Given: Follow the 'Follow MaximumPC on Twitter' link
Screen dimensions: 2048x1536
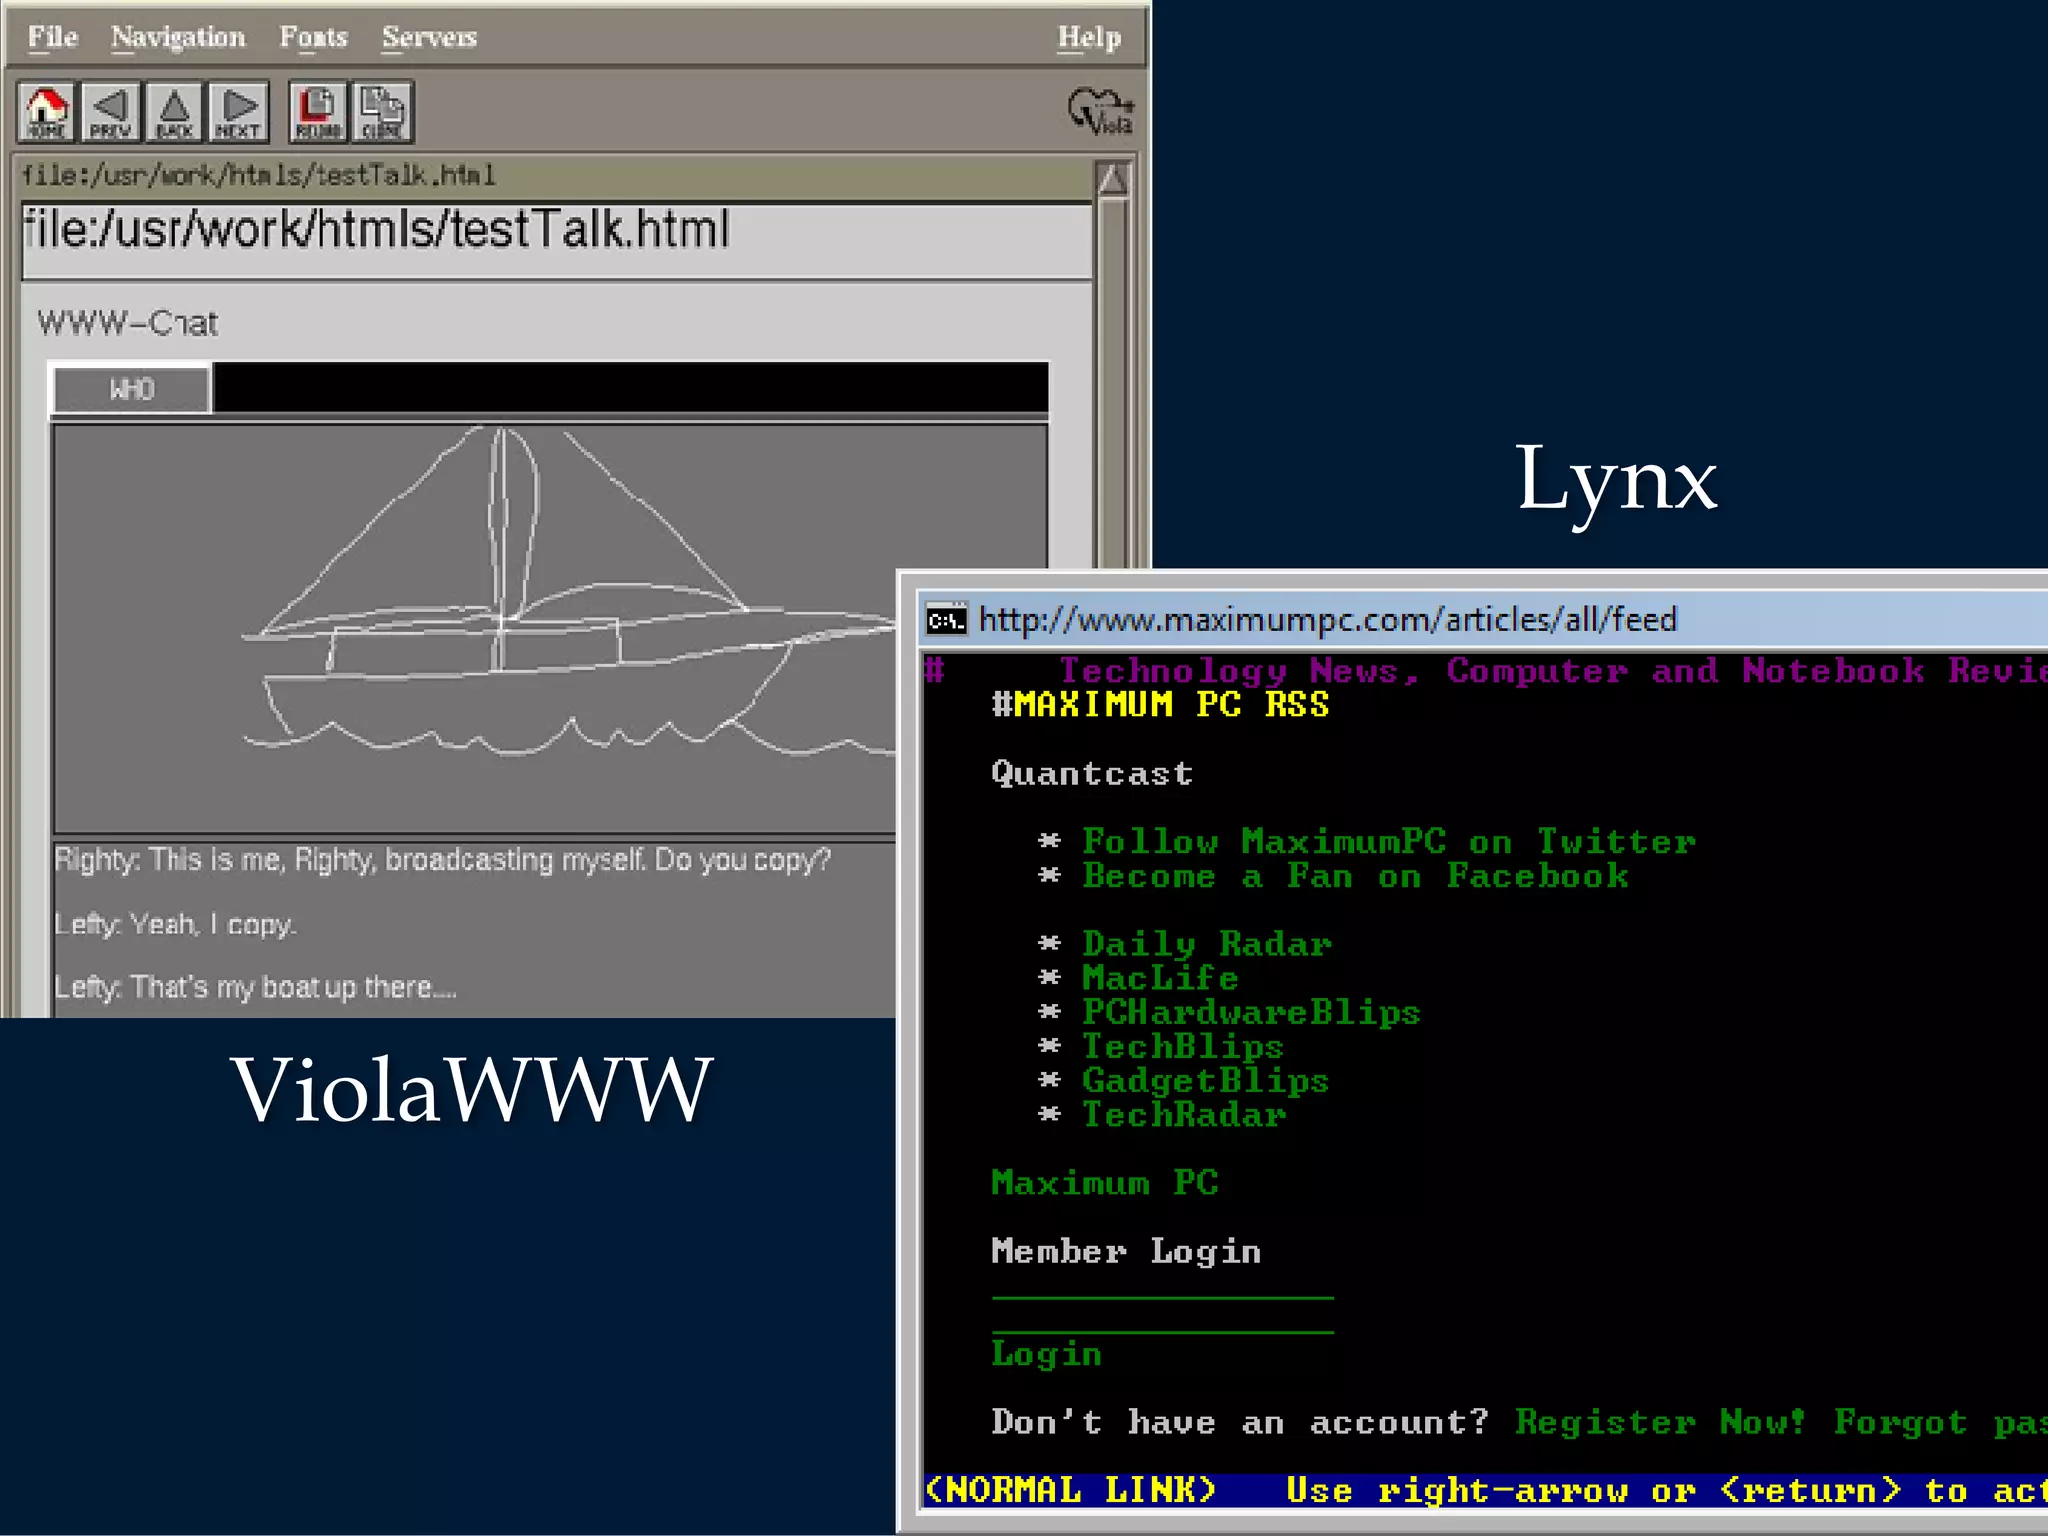Looking at the screenshot, I should pos(1388,842).
